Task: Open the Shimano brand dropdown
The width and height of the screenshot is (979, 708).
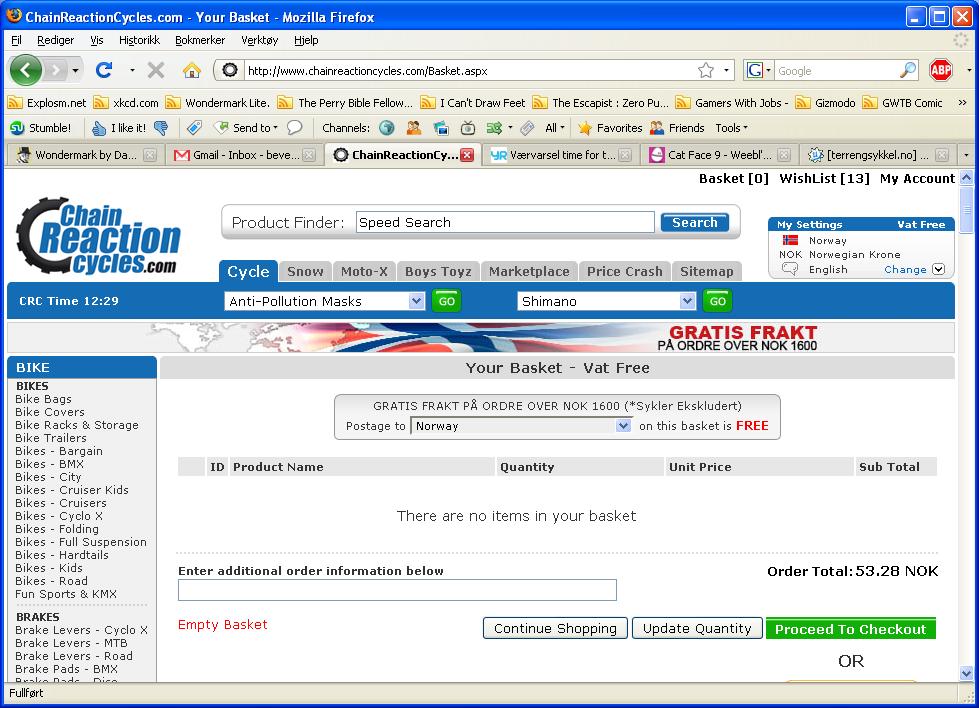Action: click(687, 301)
